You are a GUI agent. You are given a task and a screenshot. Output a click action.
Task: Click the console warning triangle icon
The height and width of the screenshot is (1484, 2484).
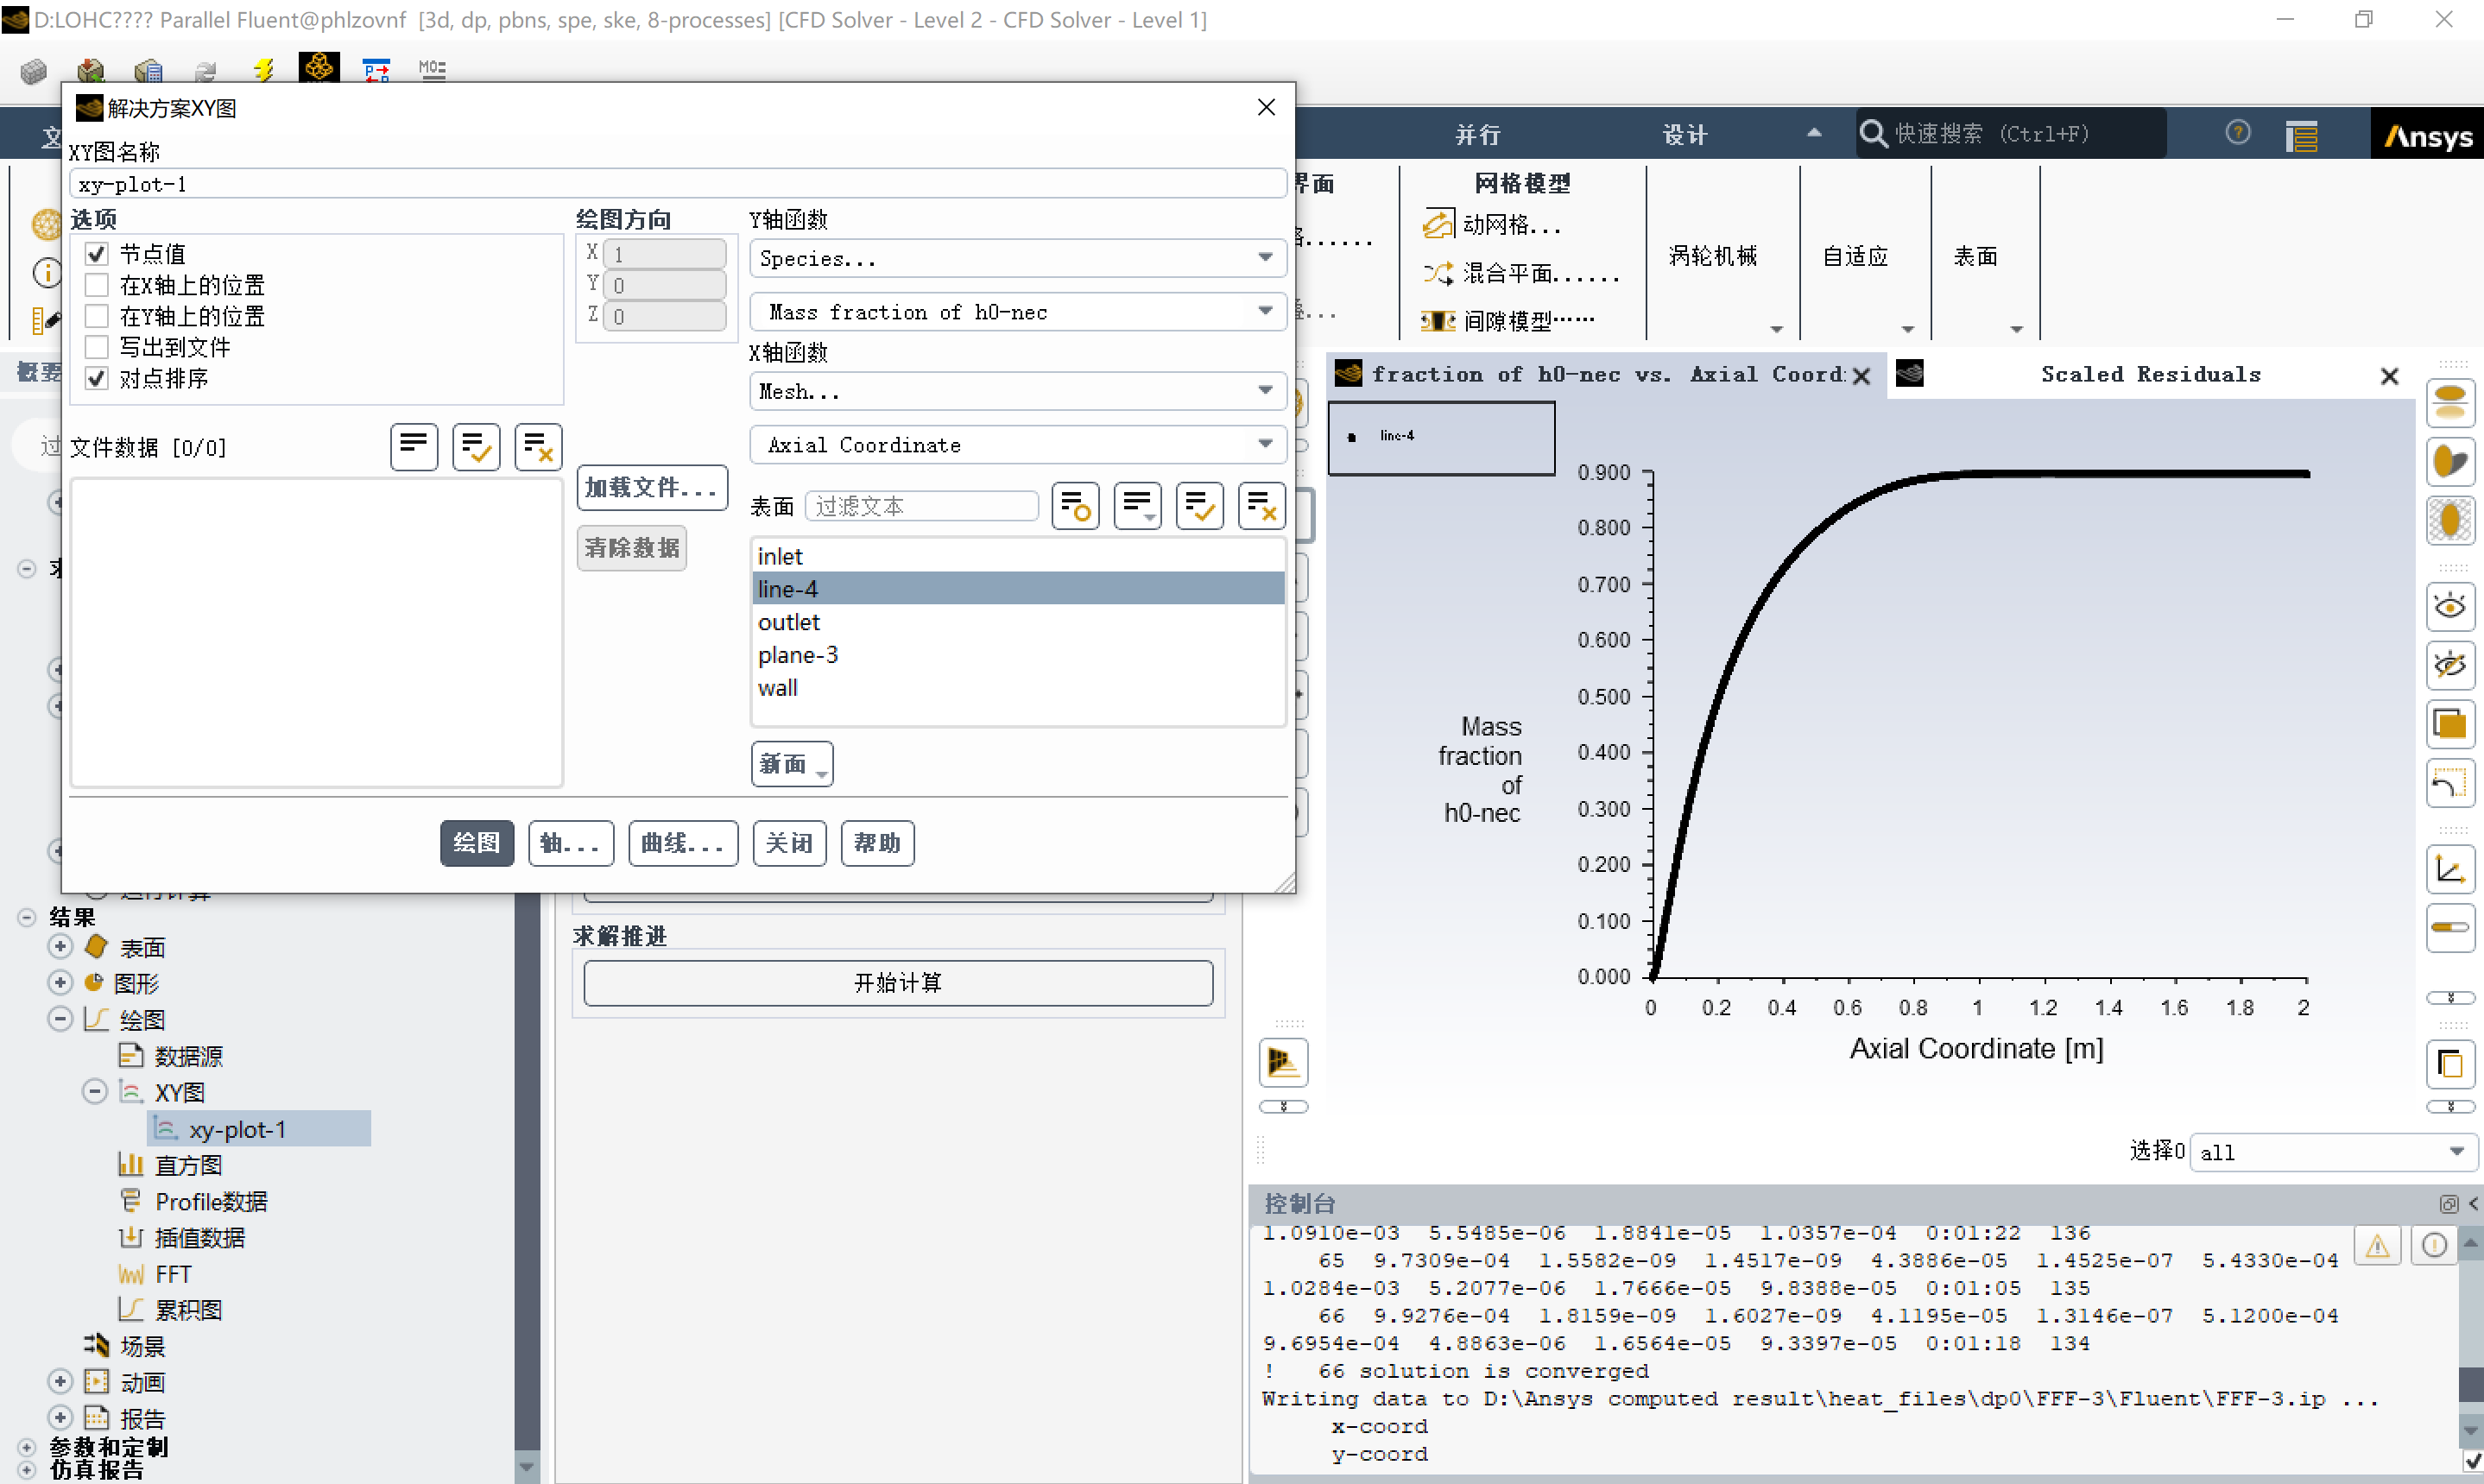coord(2377,1246)
